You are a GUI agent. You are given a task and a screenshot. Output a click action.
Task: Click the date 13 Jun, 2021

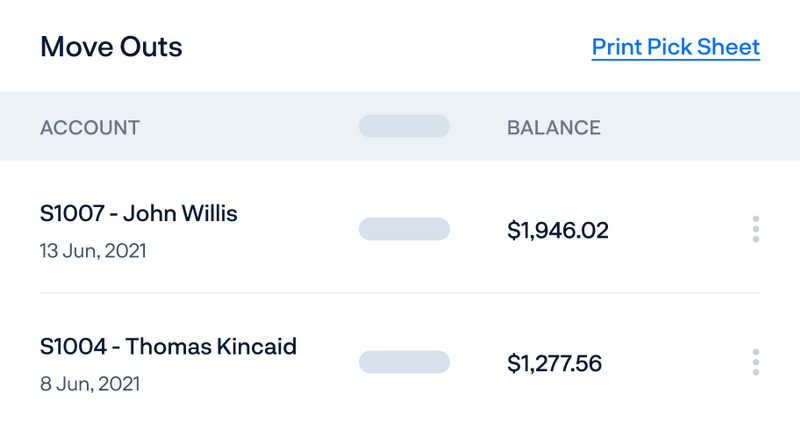[x=93, y=250]
